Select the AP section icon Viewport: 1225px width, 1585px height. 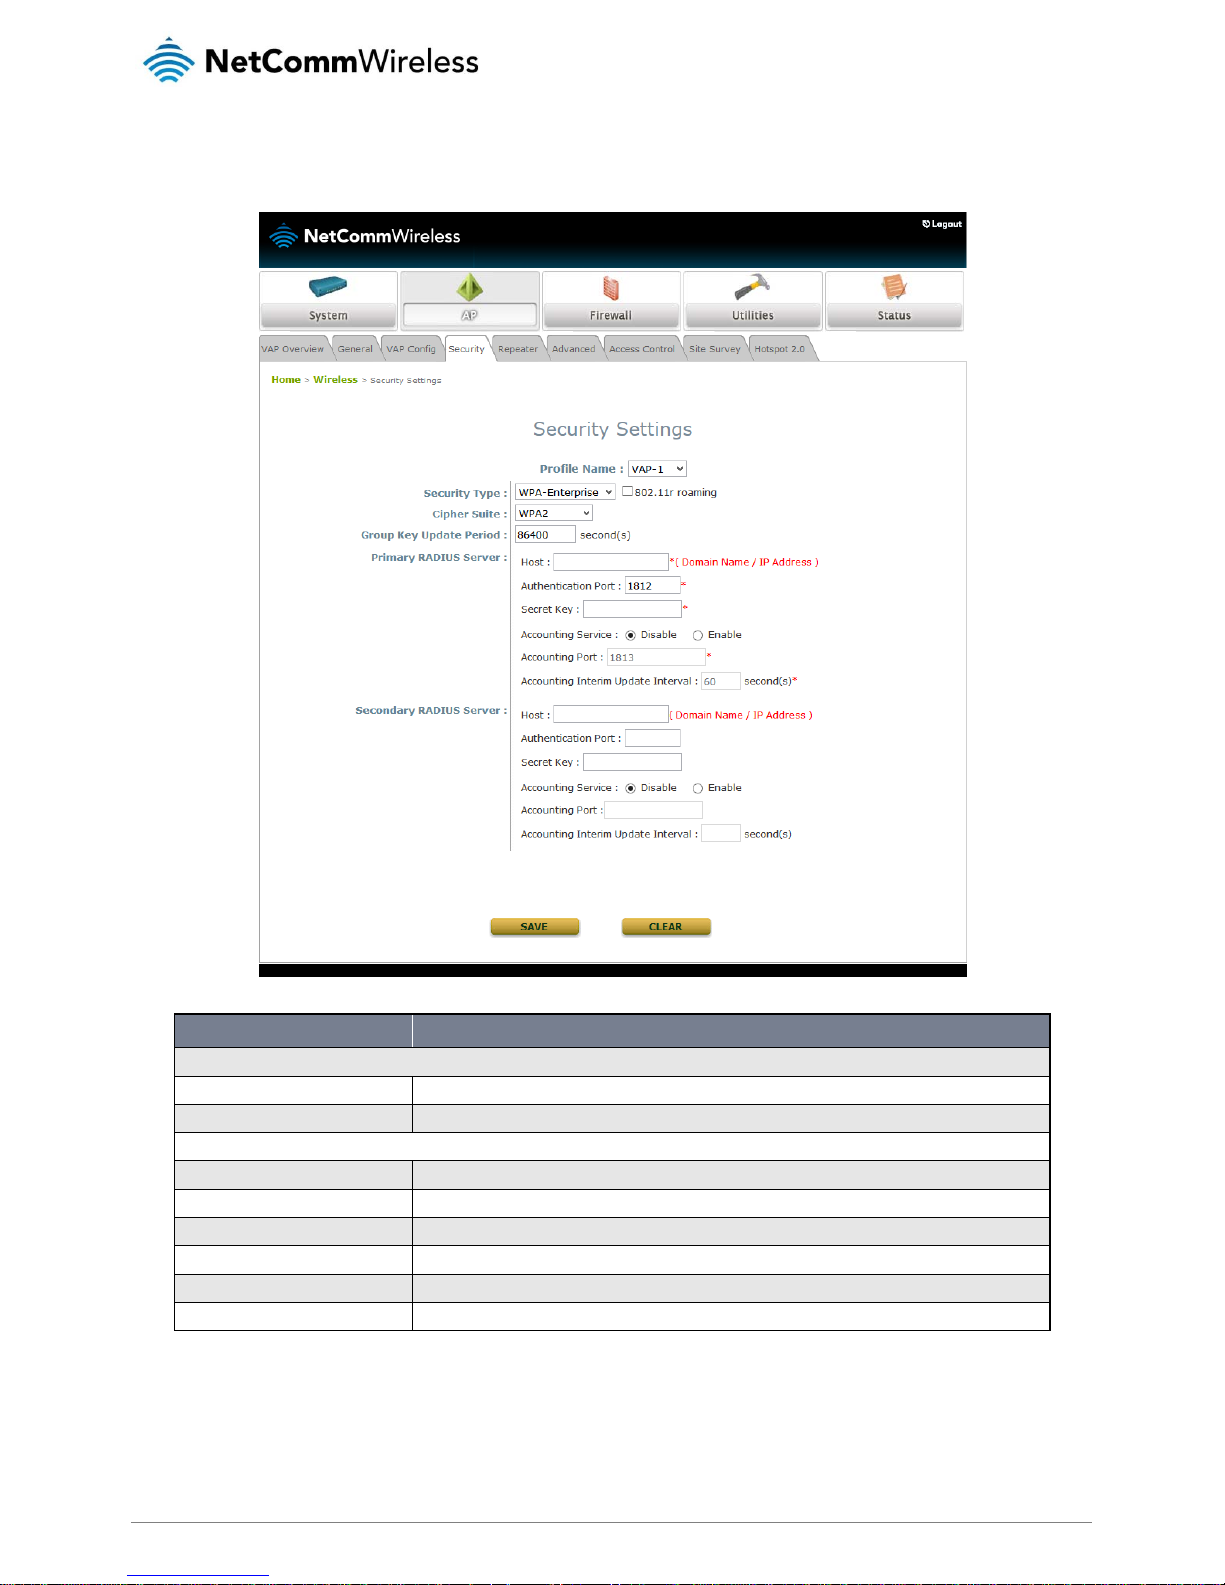(470, 287)
